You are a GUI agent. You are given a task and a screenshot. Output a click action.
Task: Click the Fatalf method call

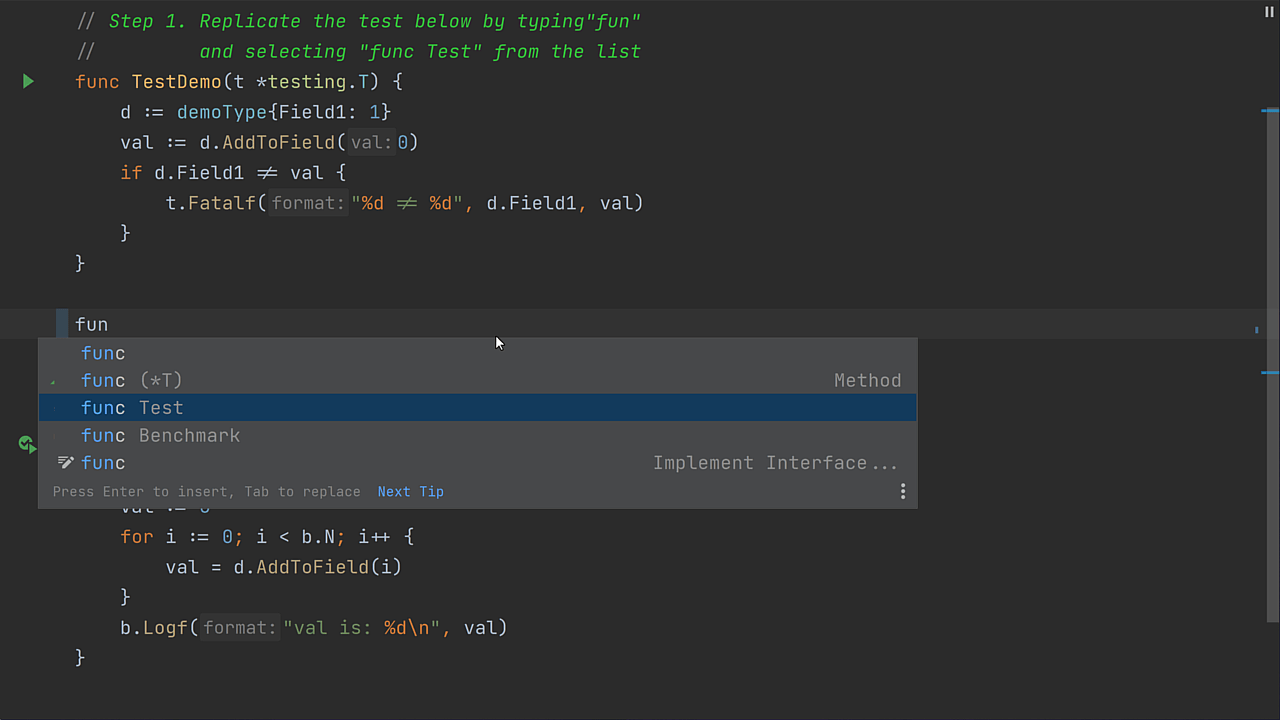pos(222,203)
